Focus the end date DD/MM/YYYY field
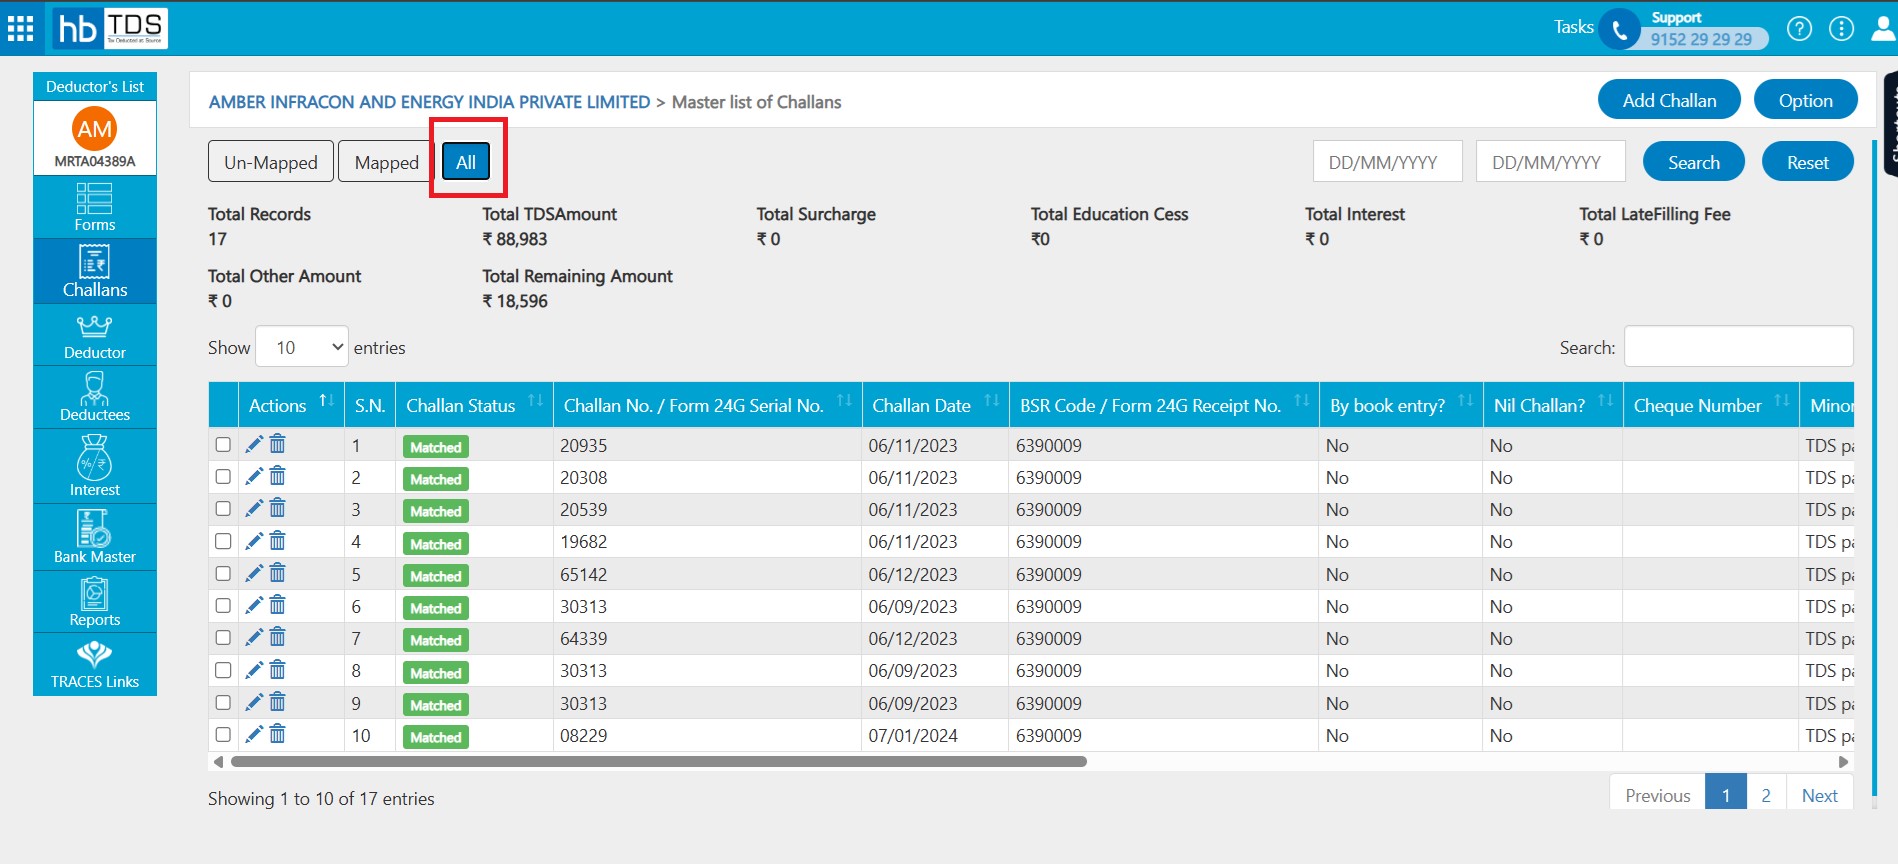Viewport: 1898px width, 864px height. 1550,162
